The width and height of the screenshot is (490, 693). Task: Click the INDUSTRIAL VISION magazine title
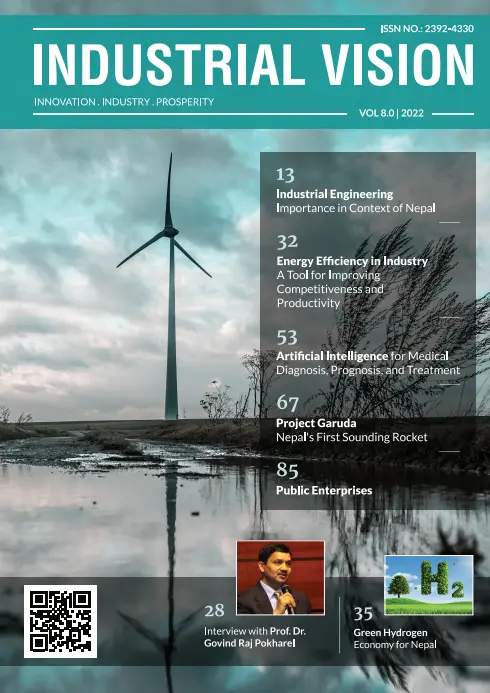[254, 65]
